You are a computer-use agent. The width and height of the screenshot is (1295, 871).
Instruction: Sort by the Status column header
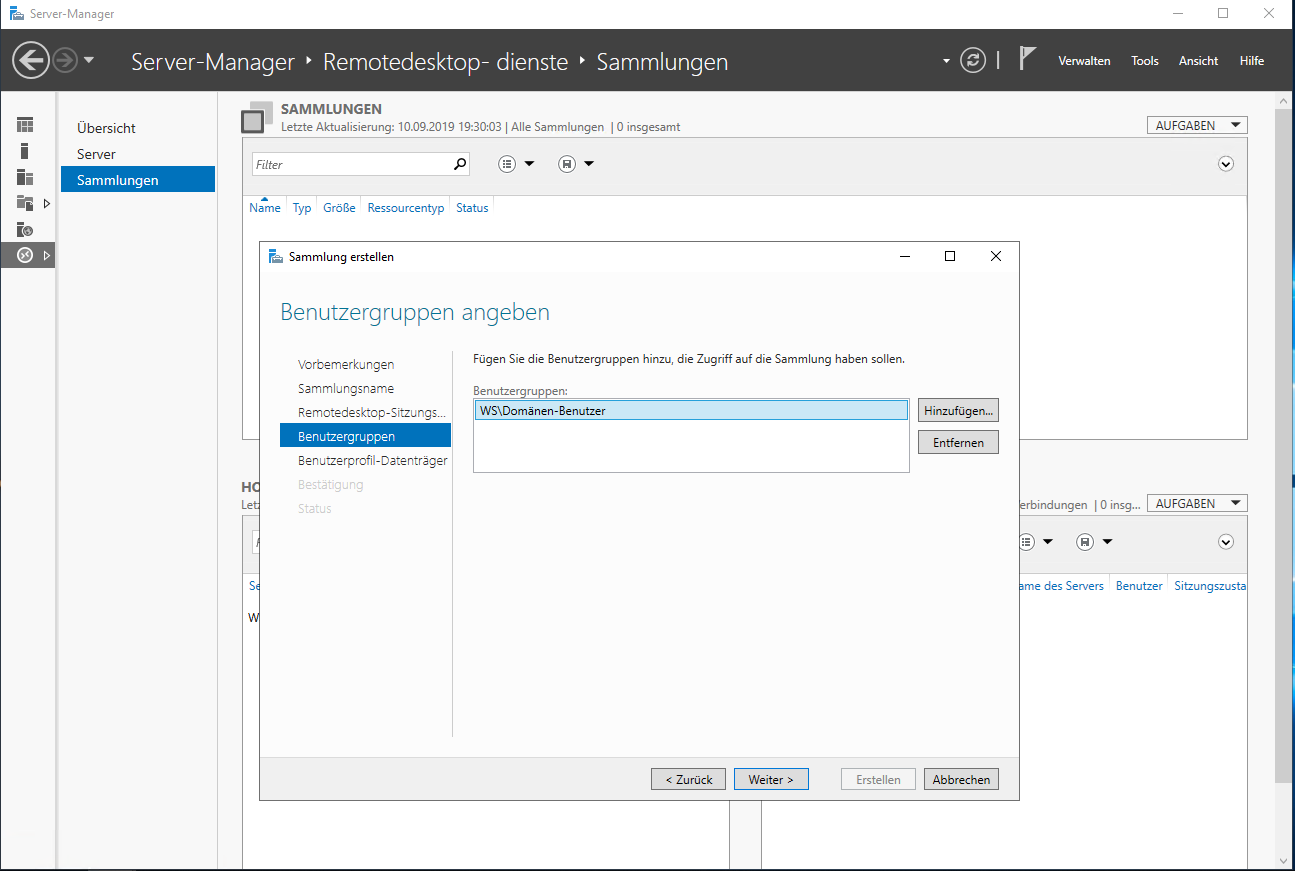472,208
